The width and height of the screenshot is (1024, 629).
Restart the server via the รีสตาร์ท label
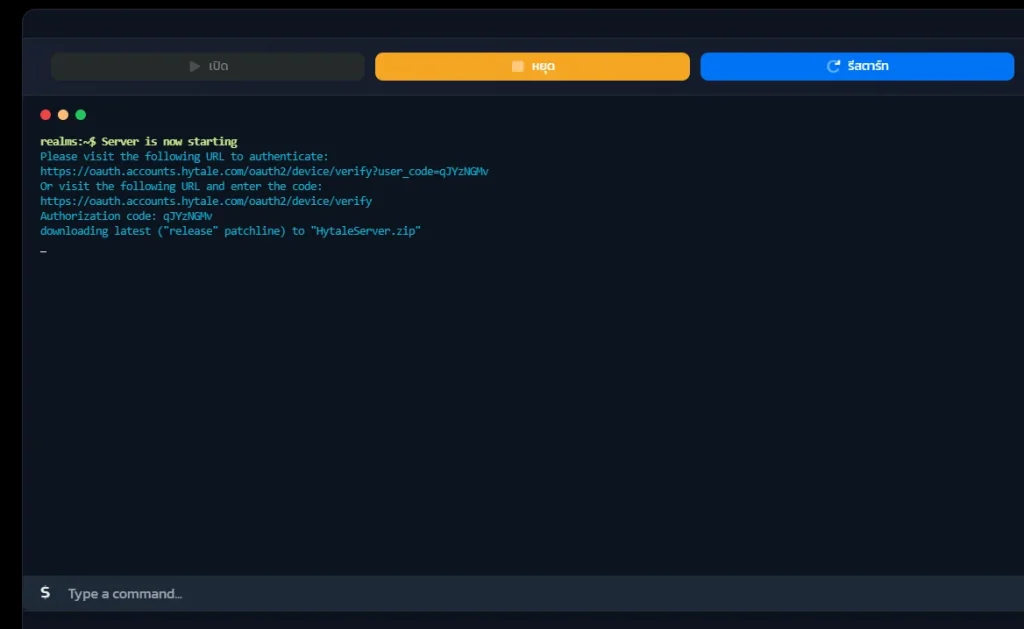tap(867, 67)
